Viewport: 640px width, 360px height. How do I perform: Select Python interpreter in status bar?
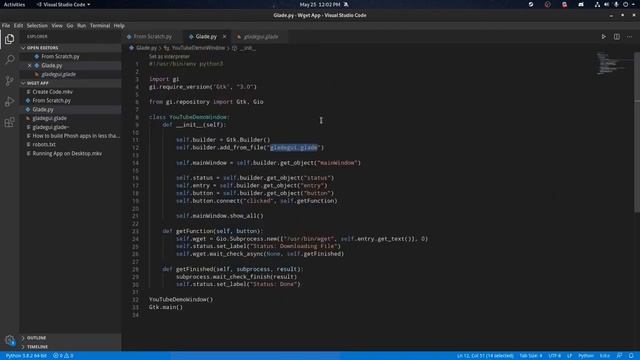click(26, 356)
